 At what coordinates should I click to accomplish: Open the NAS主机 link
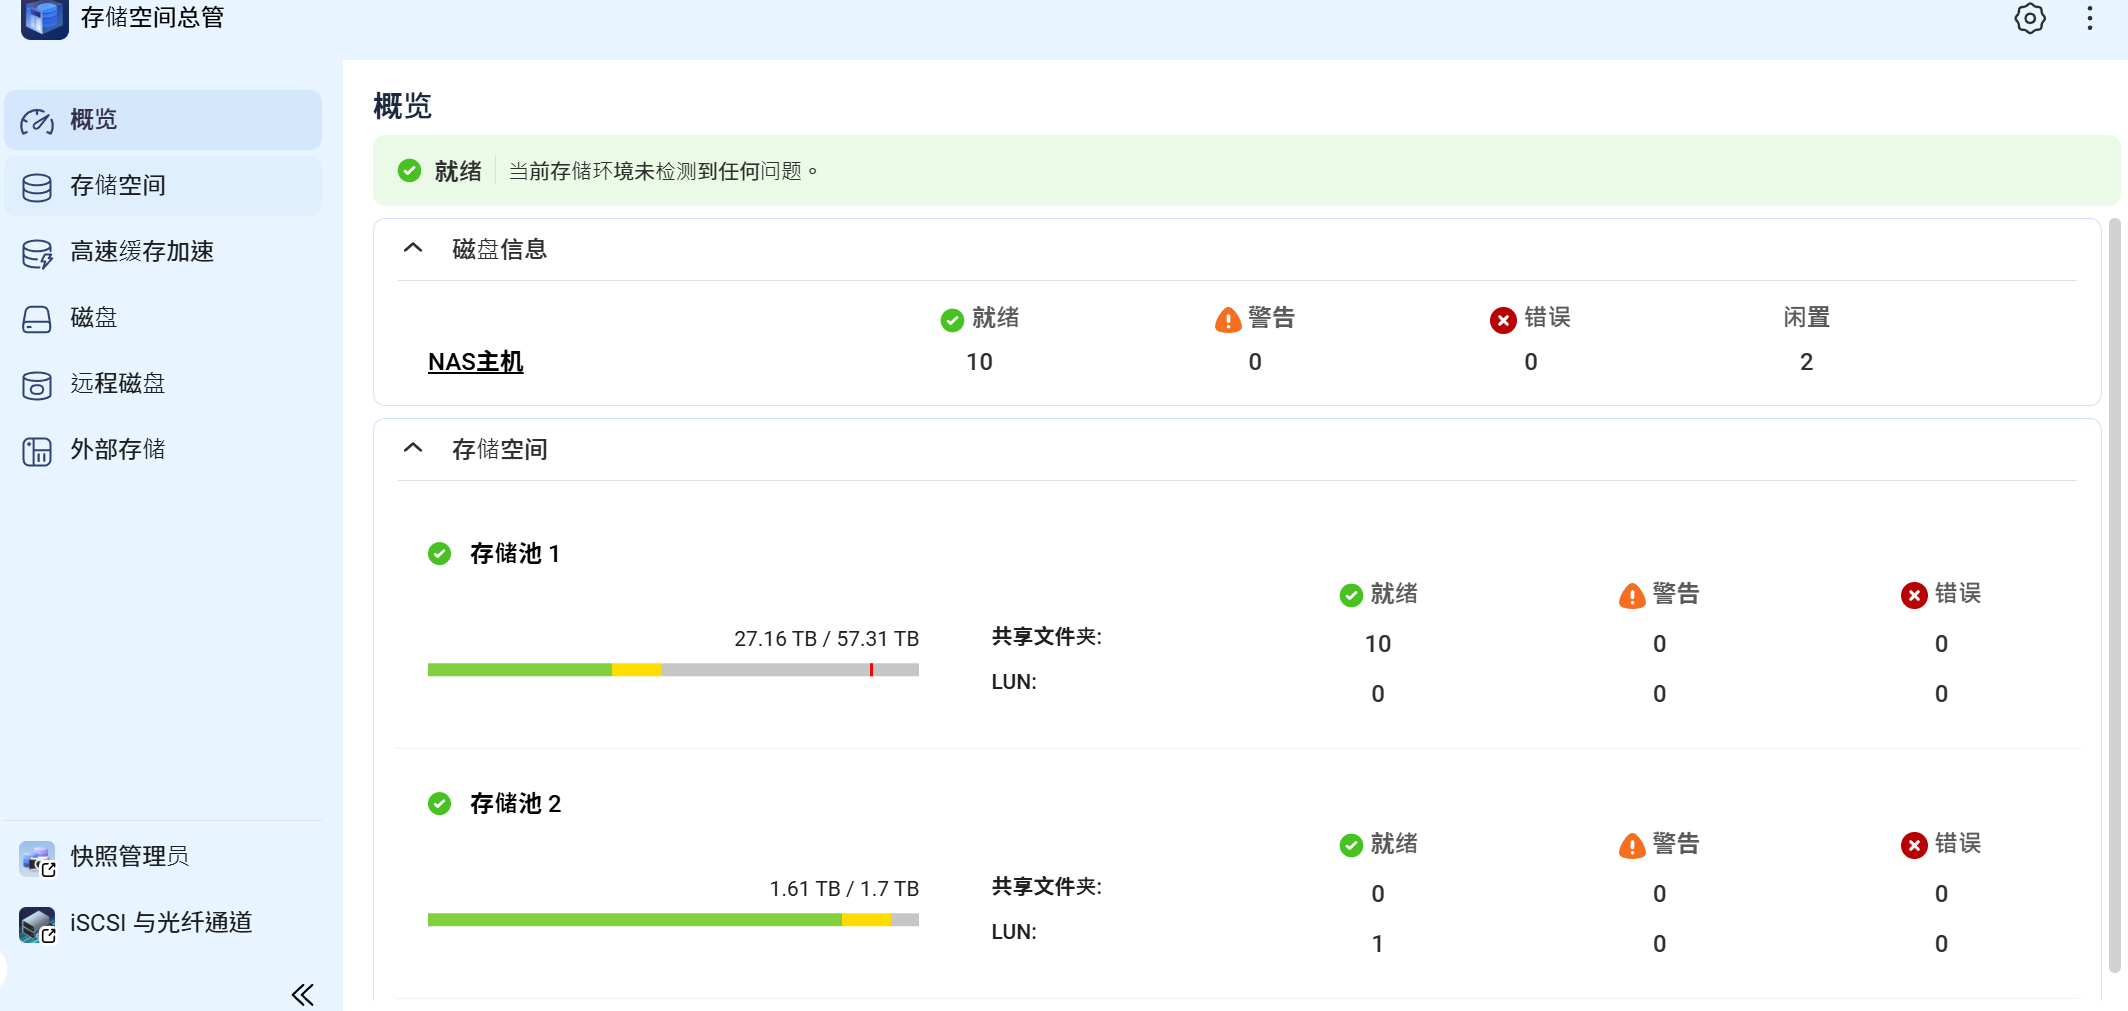pyautogui.click(x=475, y=362)
